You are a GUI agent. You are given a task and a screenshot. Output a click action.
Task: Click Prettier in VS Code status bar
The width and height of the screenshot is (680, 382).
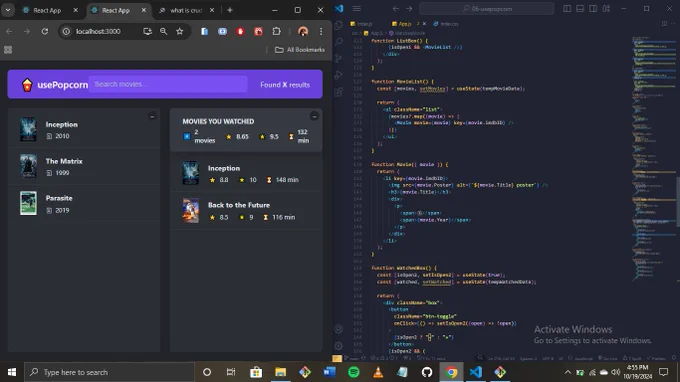656,358
